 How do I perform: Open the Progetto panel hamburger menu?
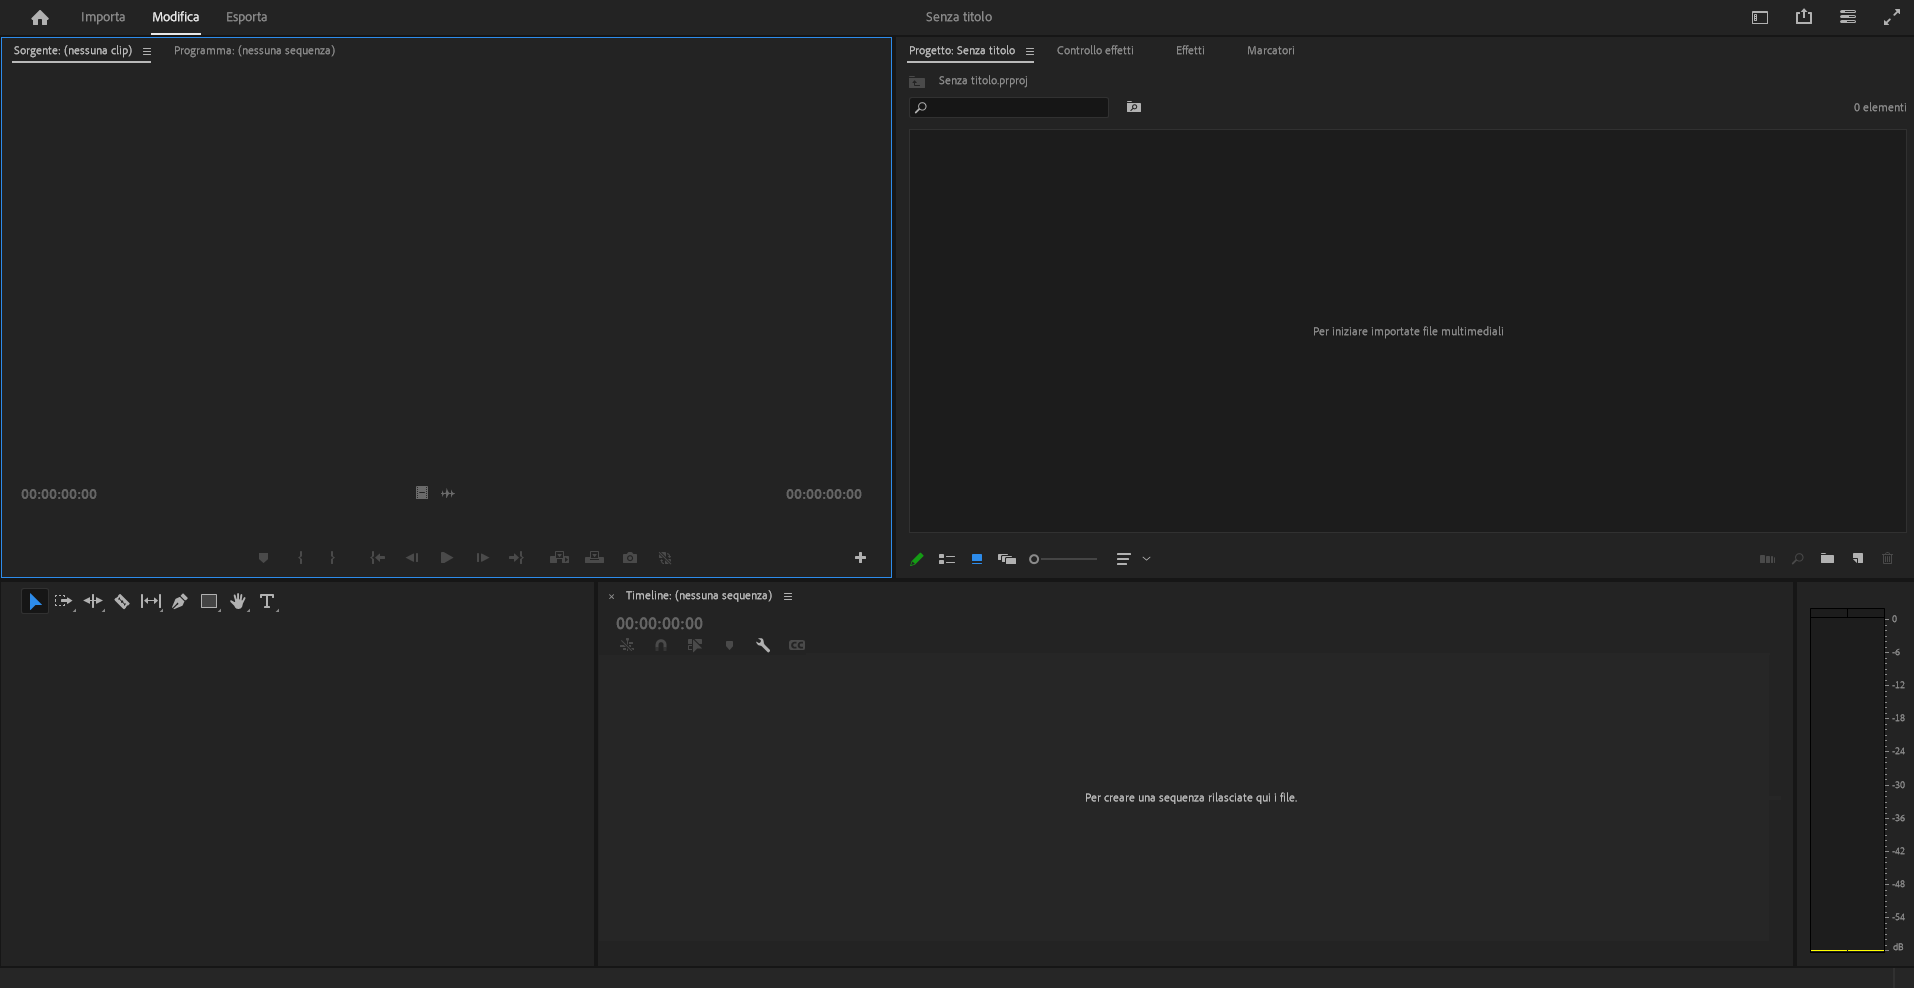point(1030,51)
